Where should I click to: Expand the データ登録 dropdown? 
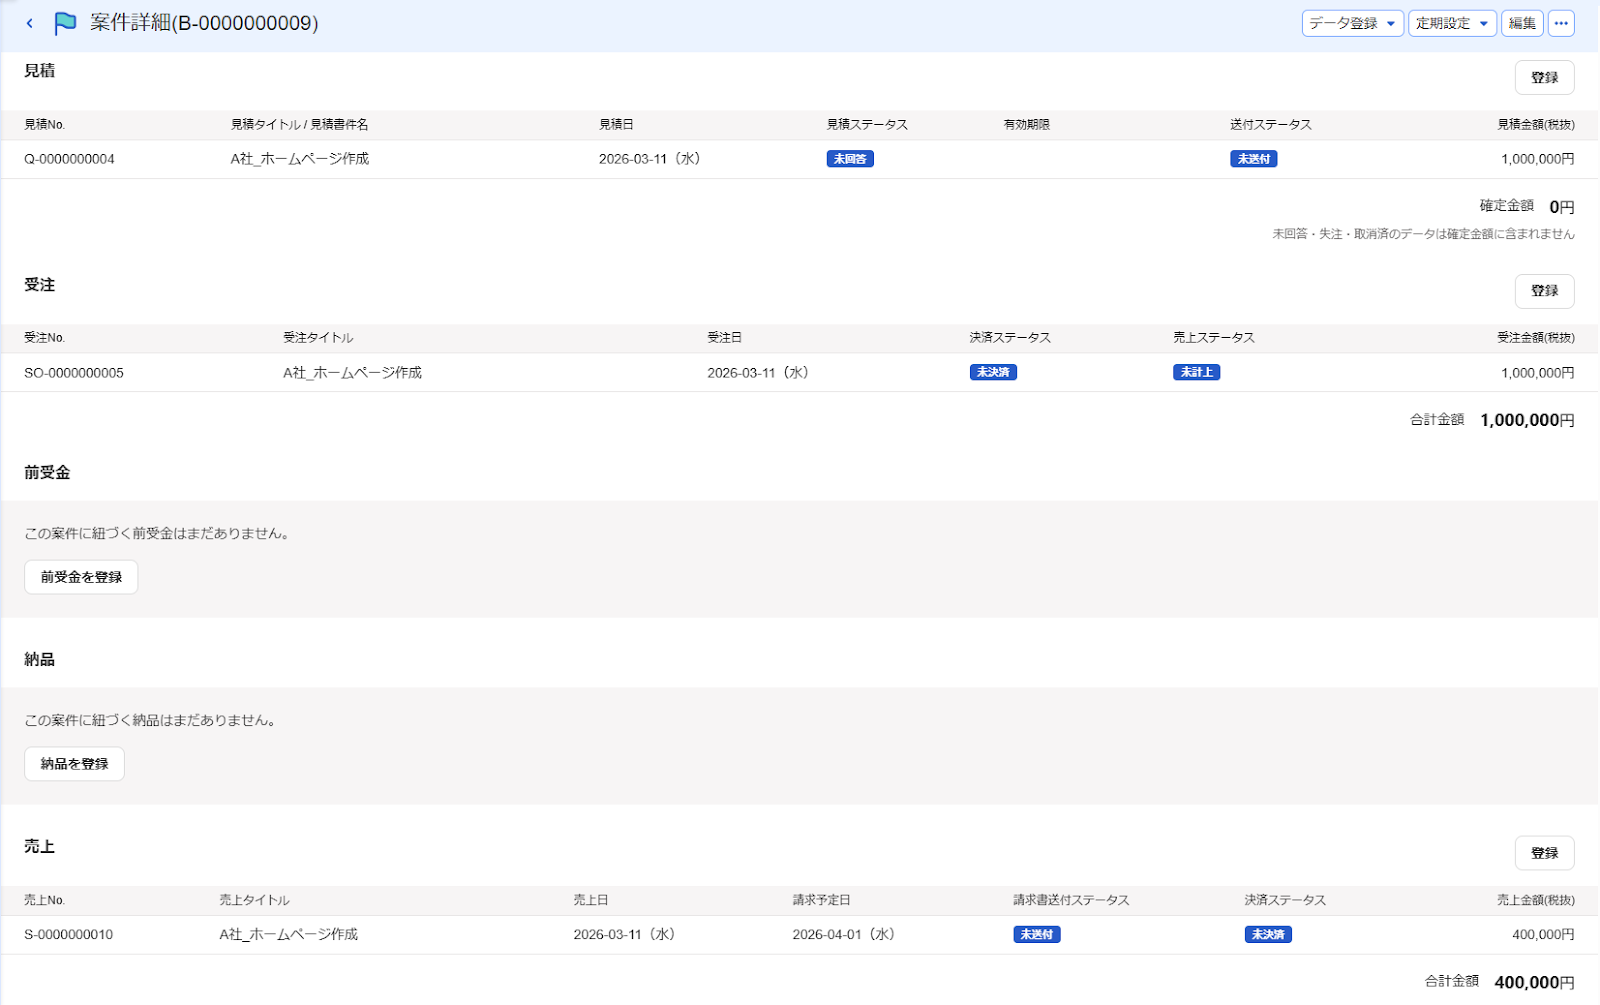point(1352,23)
